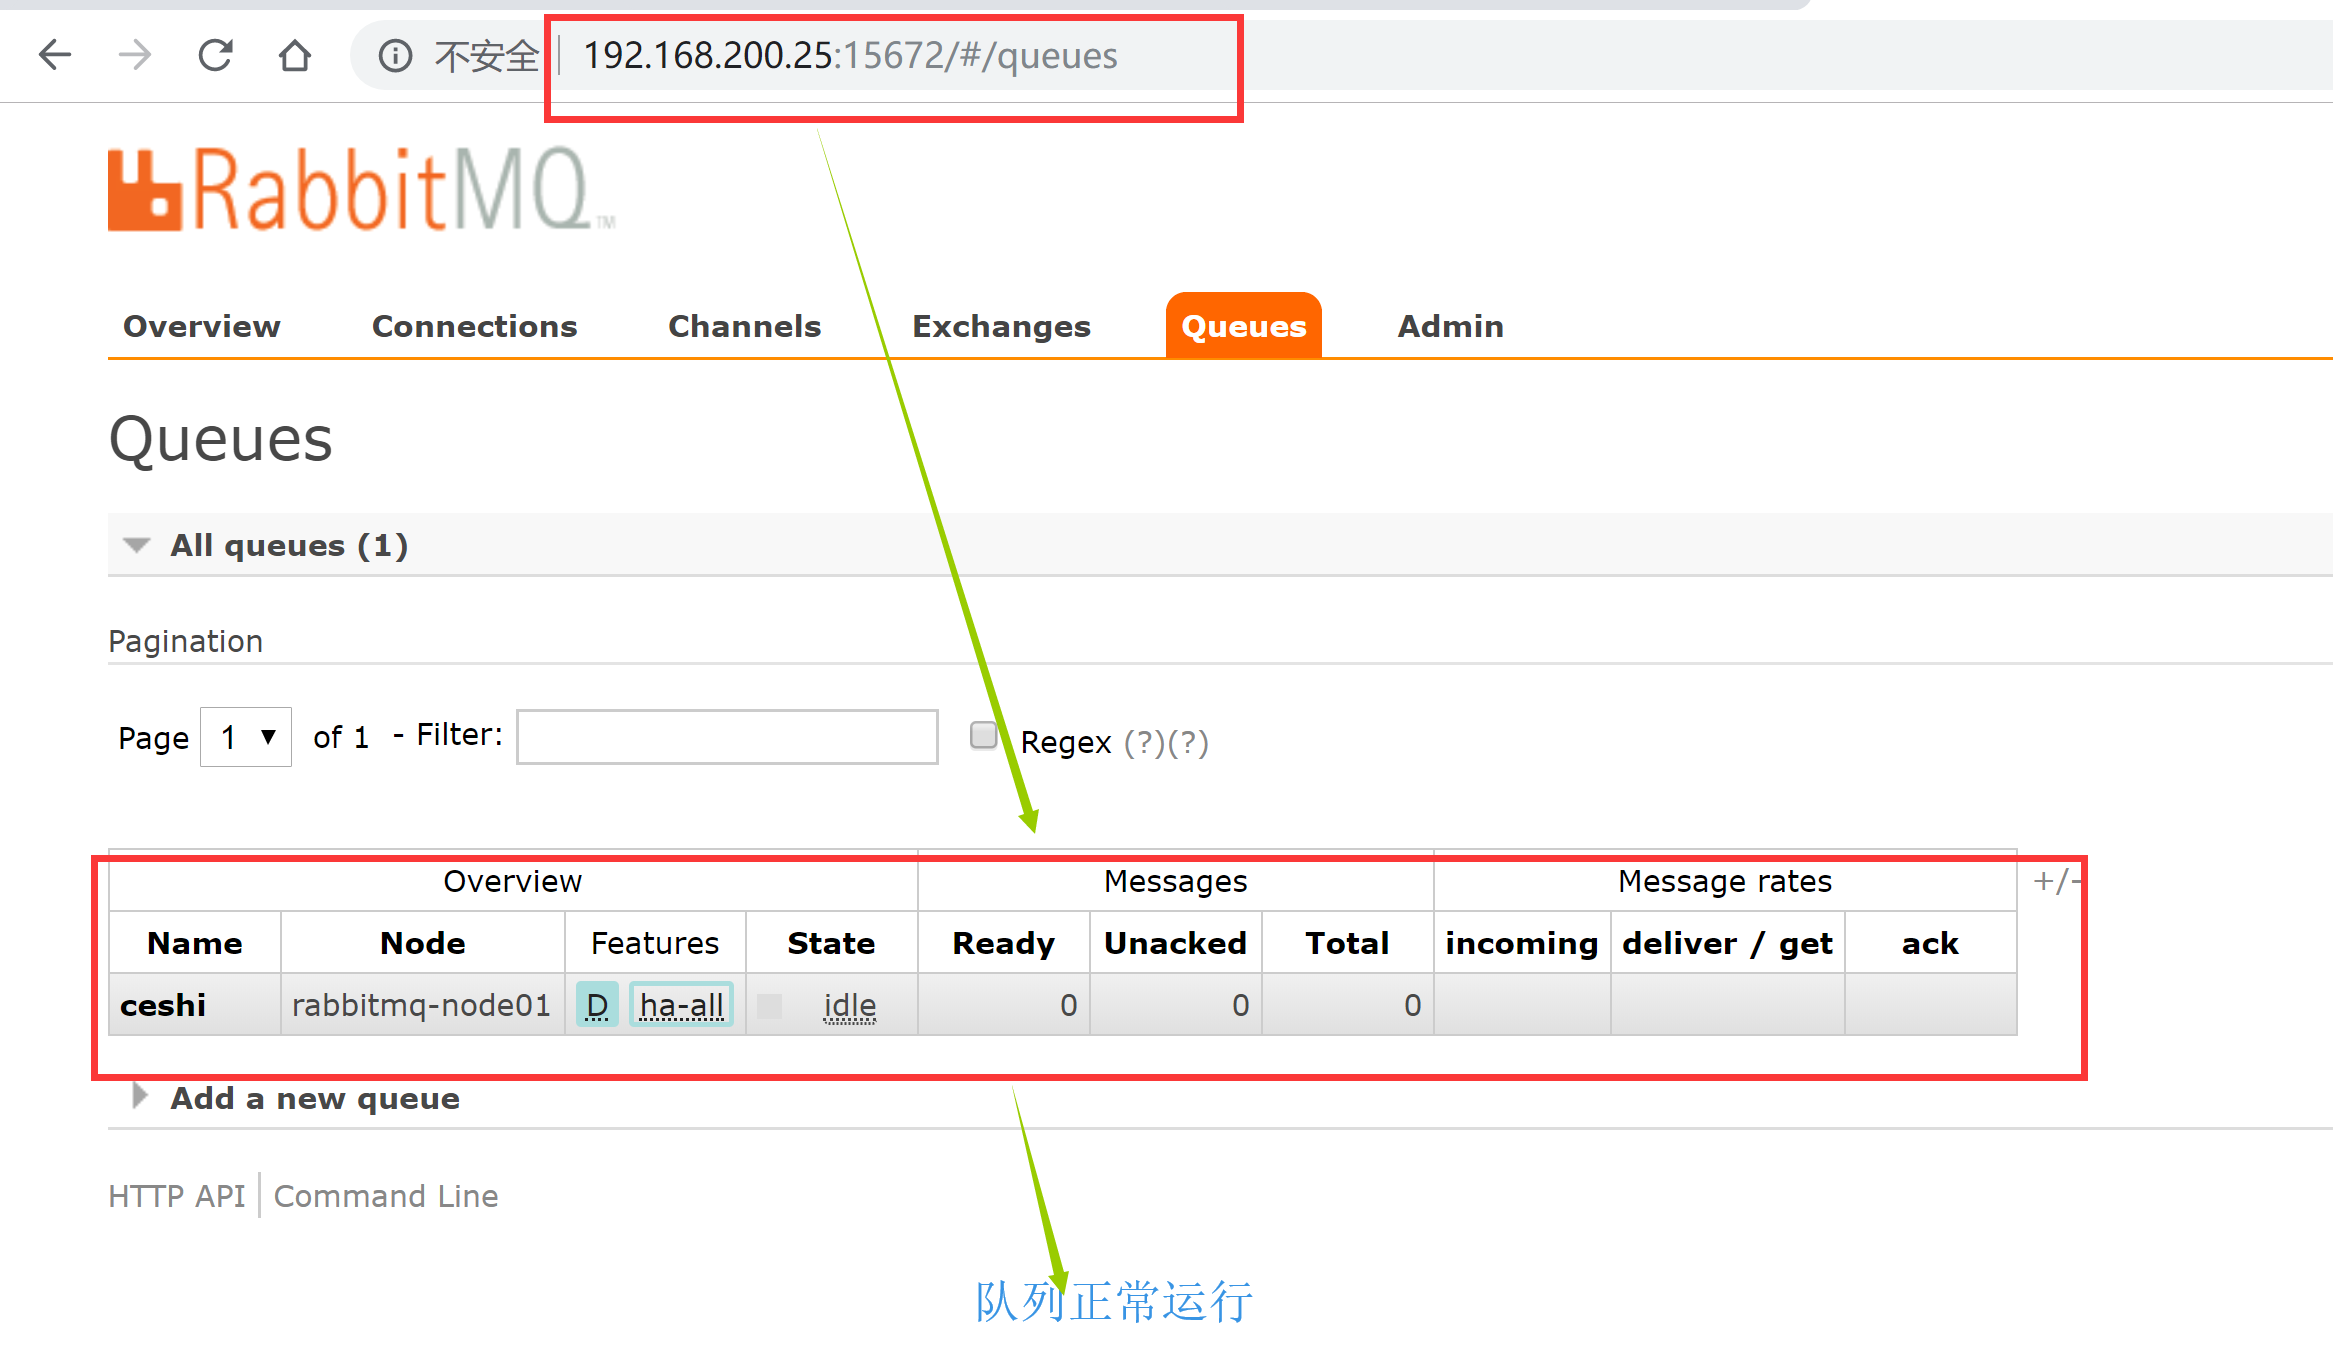Click into the Filter text field
The height and width of the screenshot is (1366, 2333).
727,737
